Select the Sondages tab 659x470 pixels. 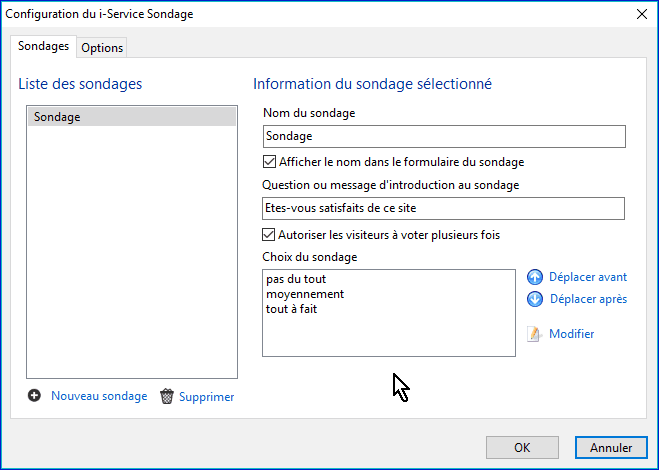44,47
